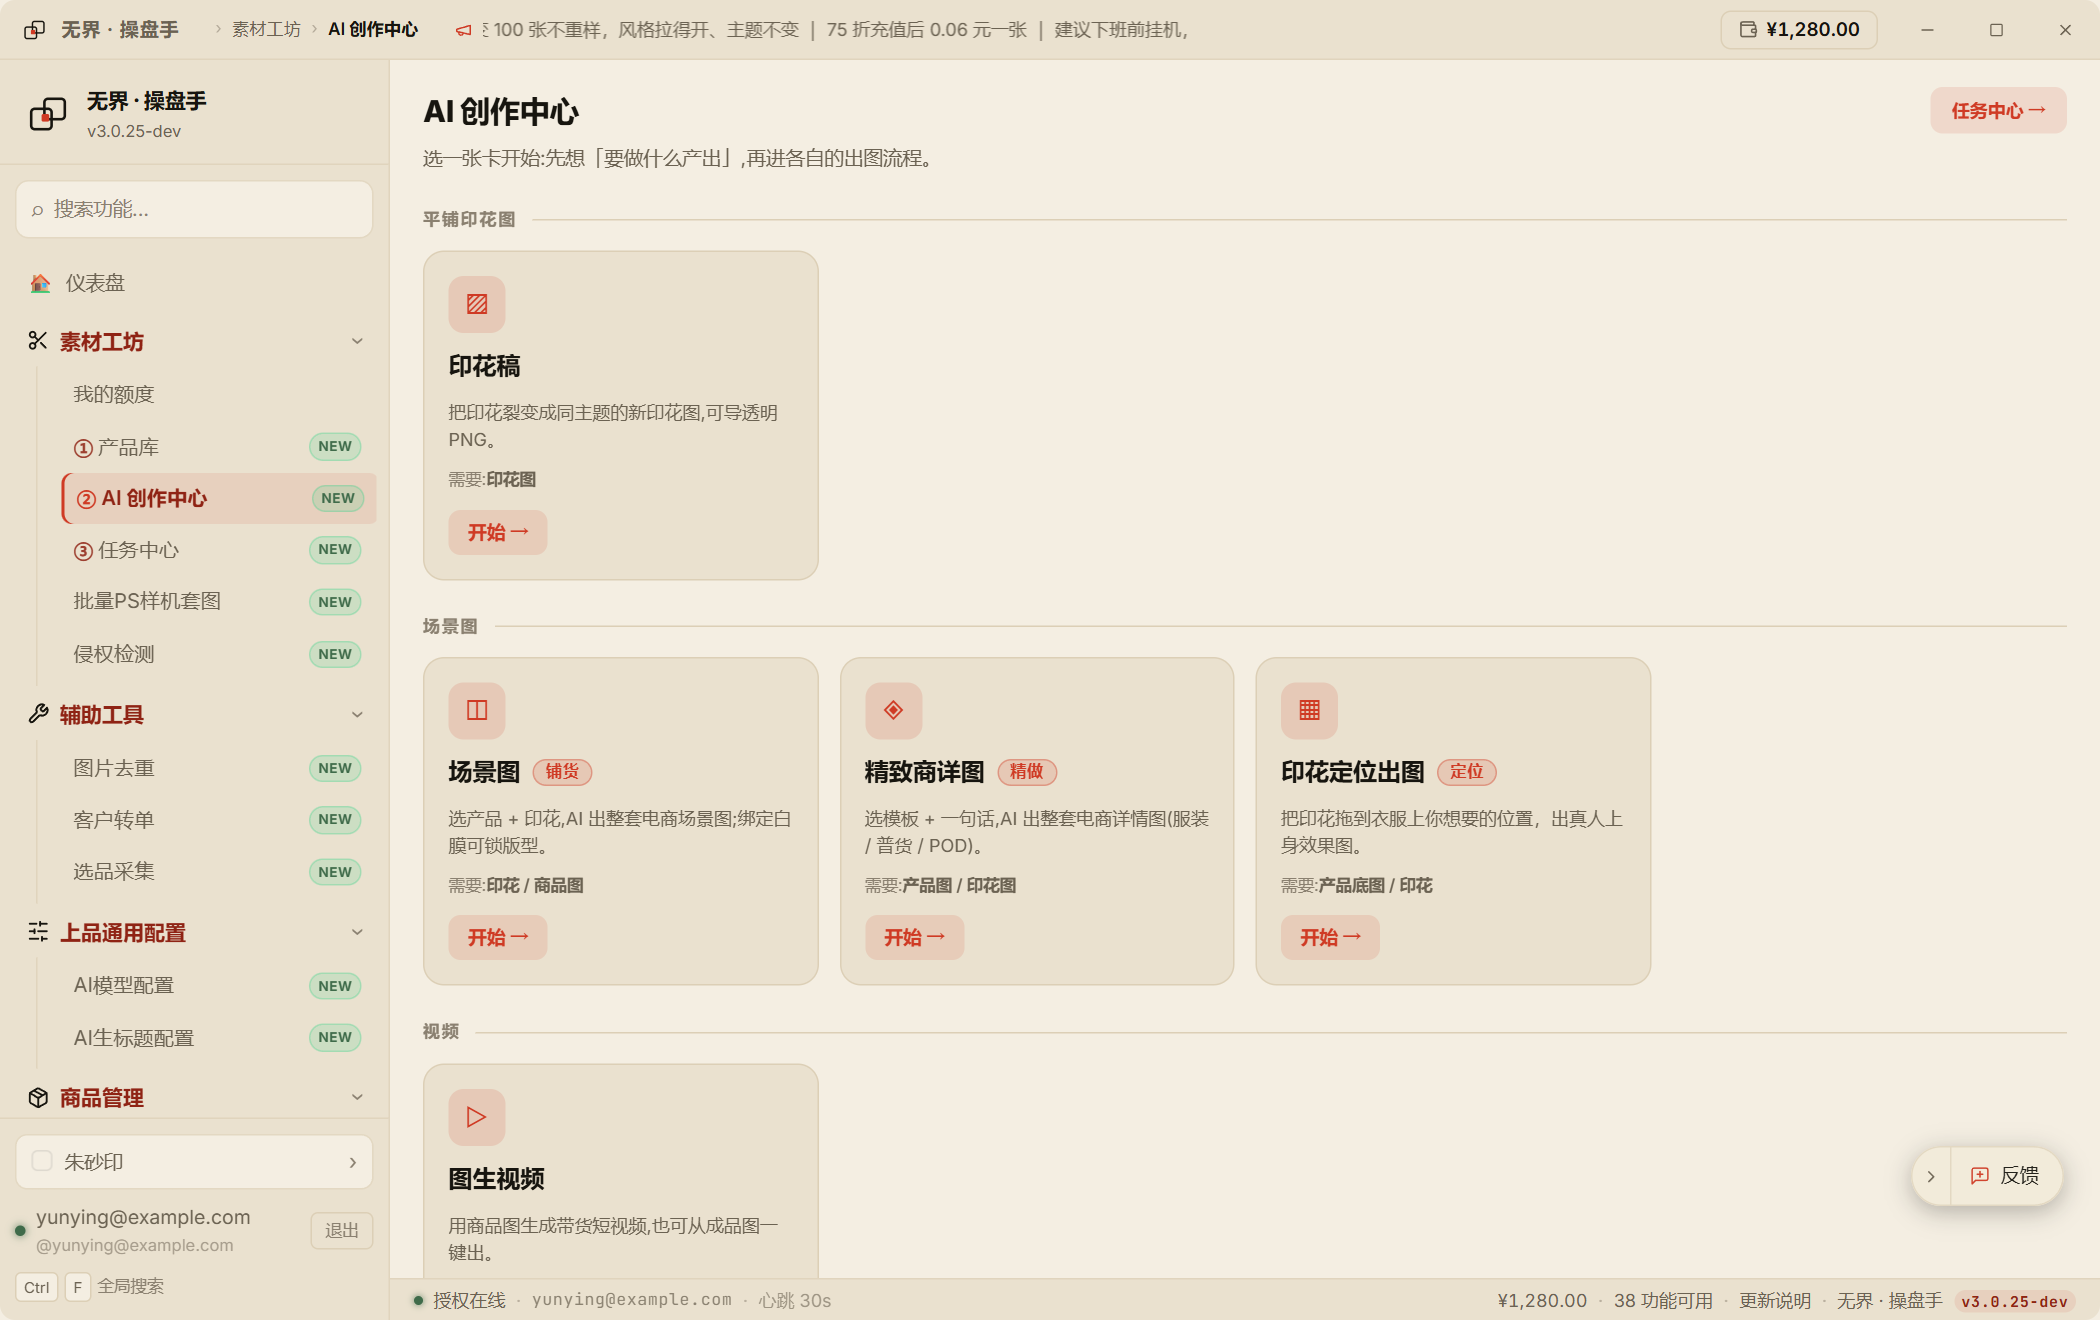Click the 商品管理 box icon
Viewport: 2100px width, 1320px height.
tap(38, 1097)
